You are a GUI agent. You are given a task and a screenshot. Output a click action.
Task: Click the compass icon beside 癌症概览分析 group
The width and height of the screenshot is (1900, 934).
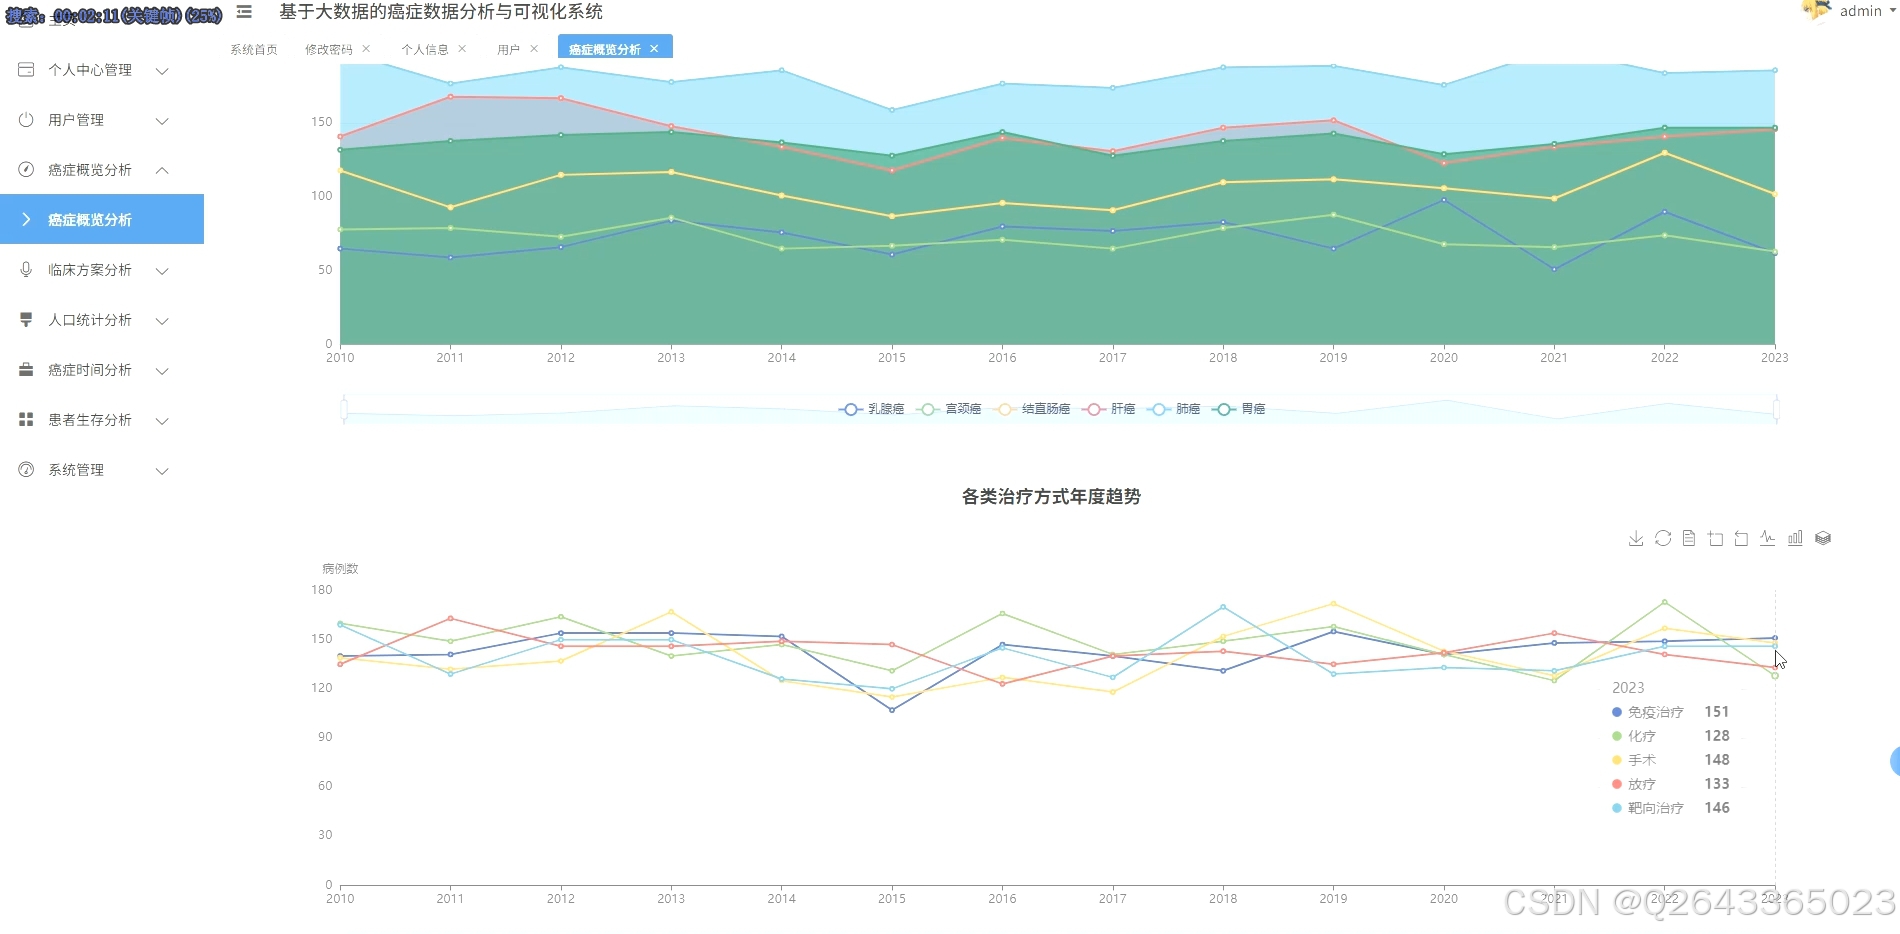[26, 170]
